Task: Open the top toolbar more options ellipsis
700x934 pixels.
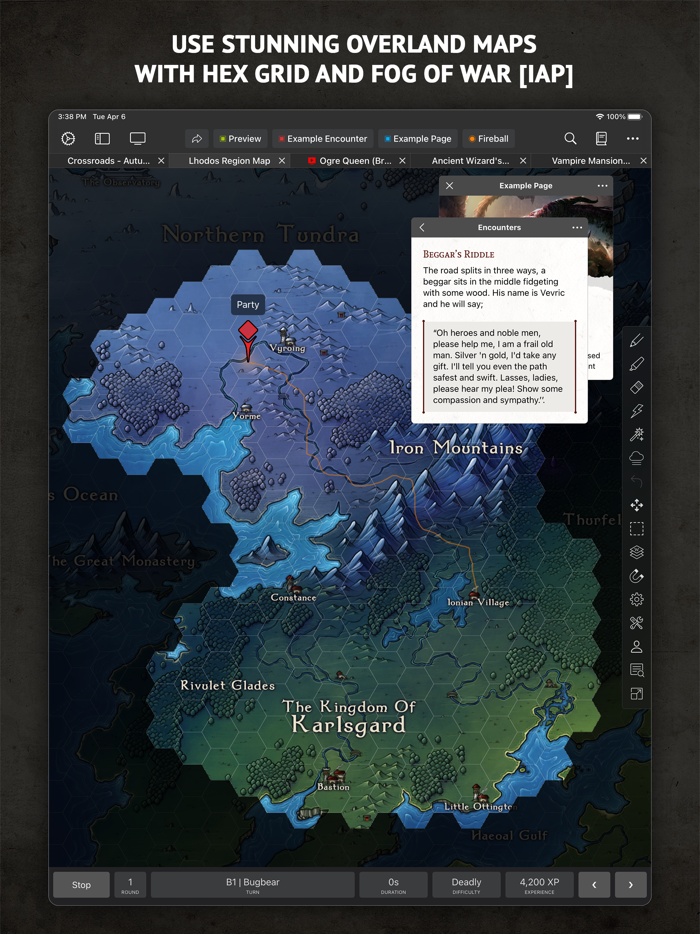Action: click(x=633, y=139)
